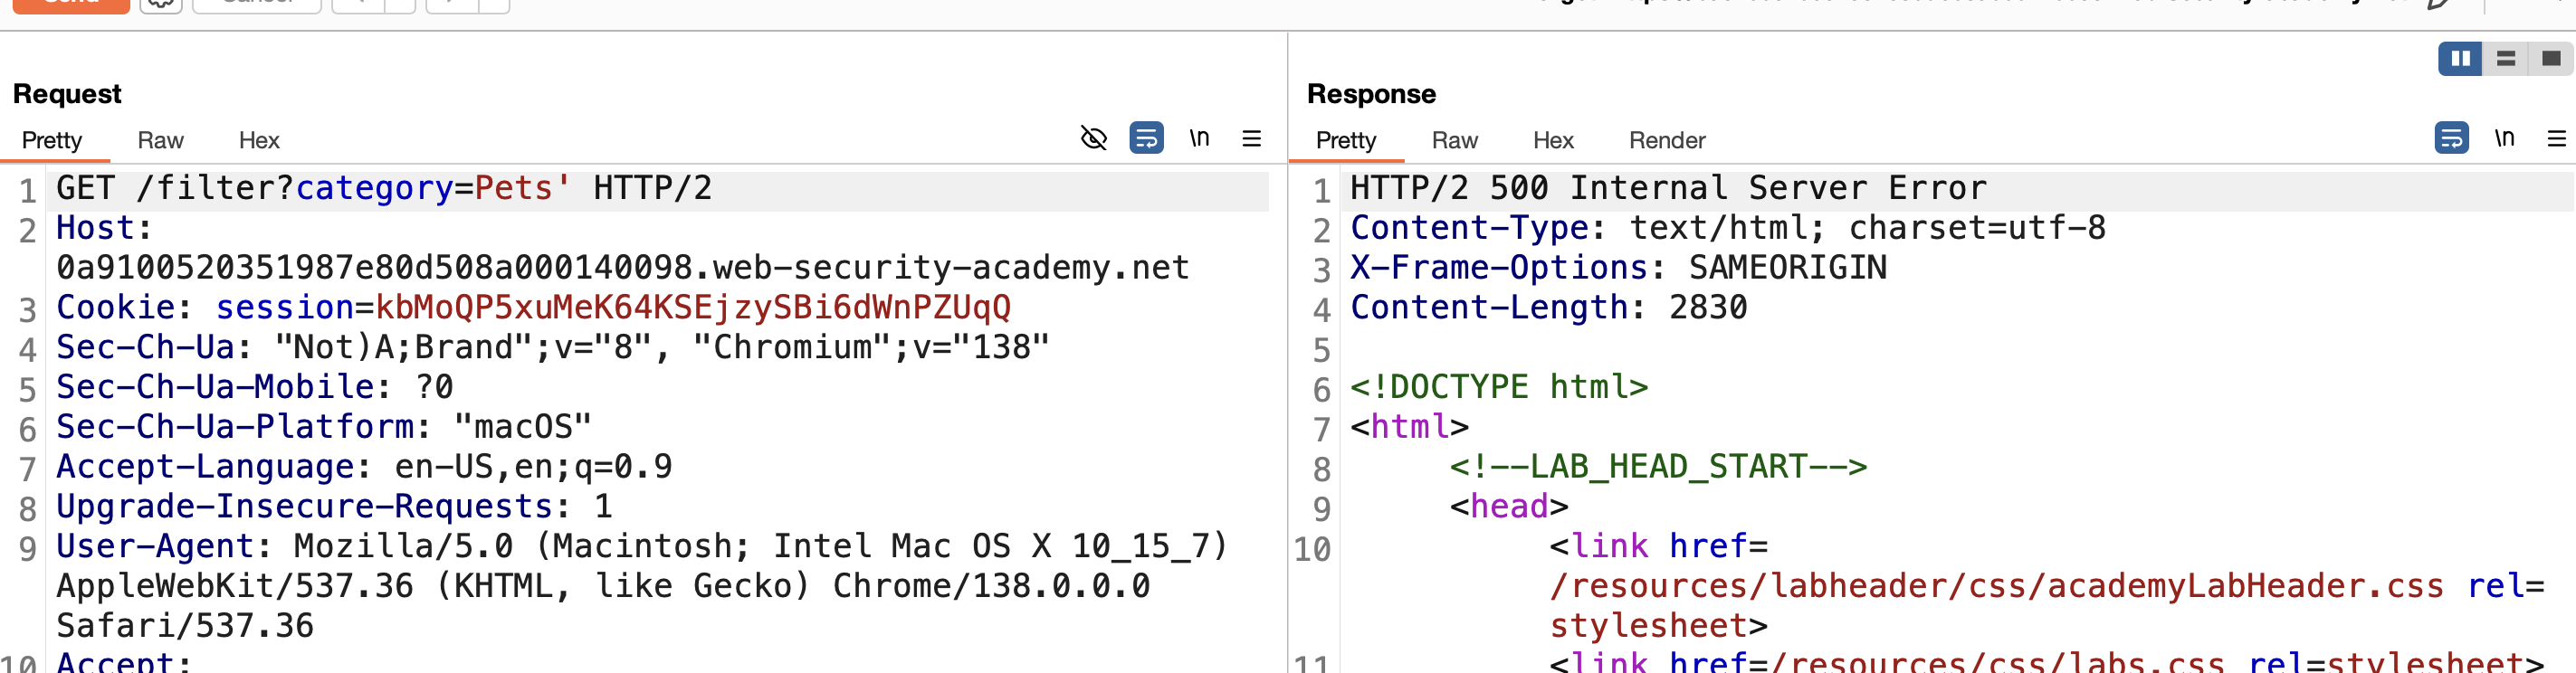Click the 500 Internal Server Error status line

(x=1668, y=188)
